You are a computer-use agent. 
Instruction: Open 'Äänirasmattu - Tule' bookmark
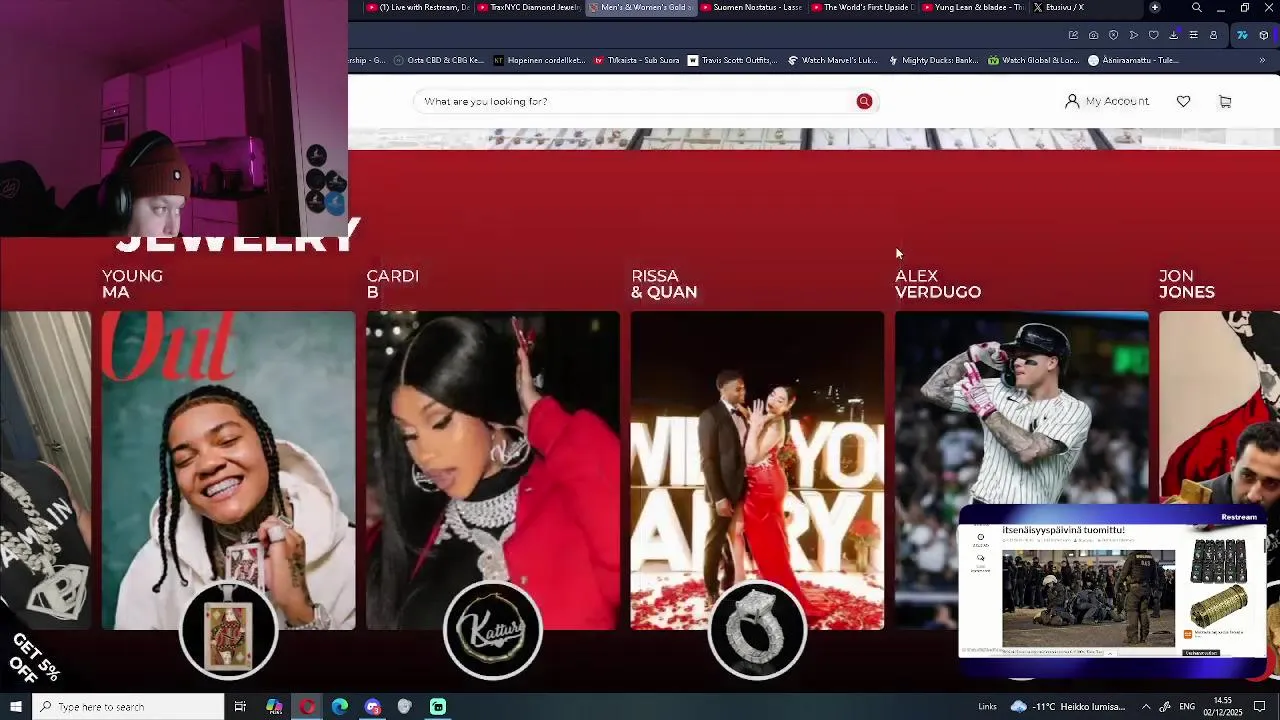(x=1133, y=60)
